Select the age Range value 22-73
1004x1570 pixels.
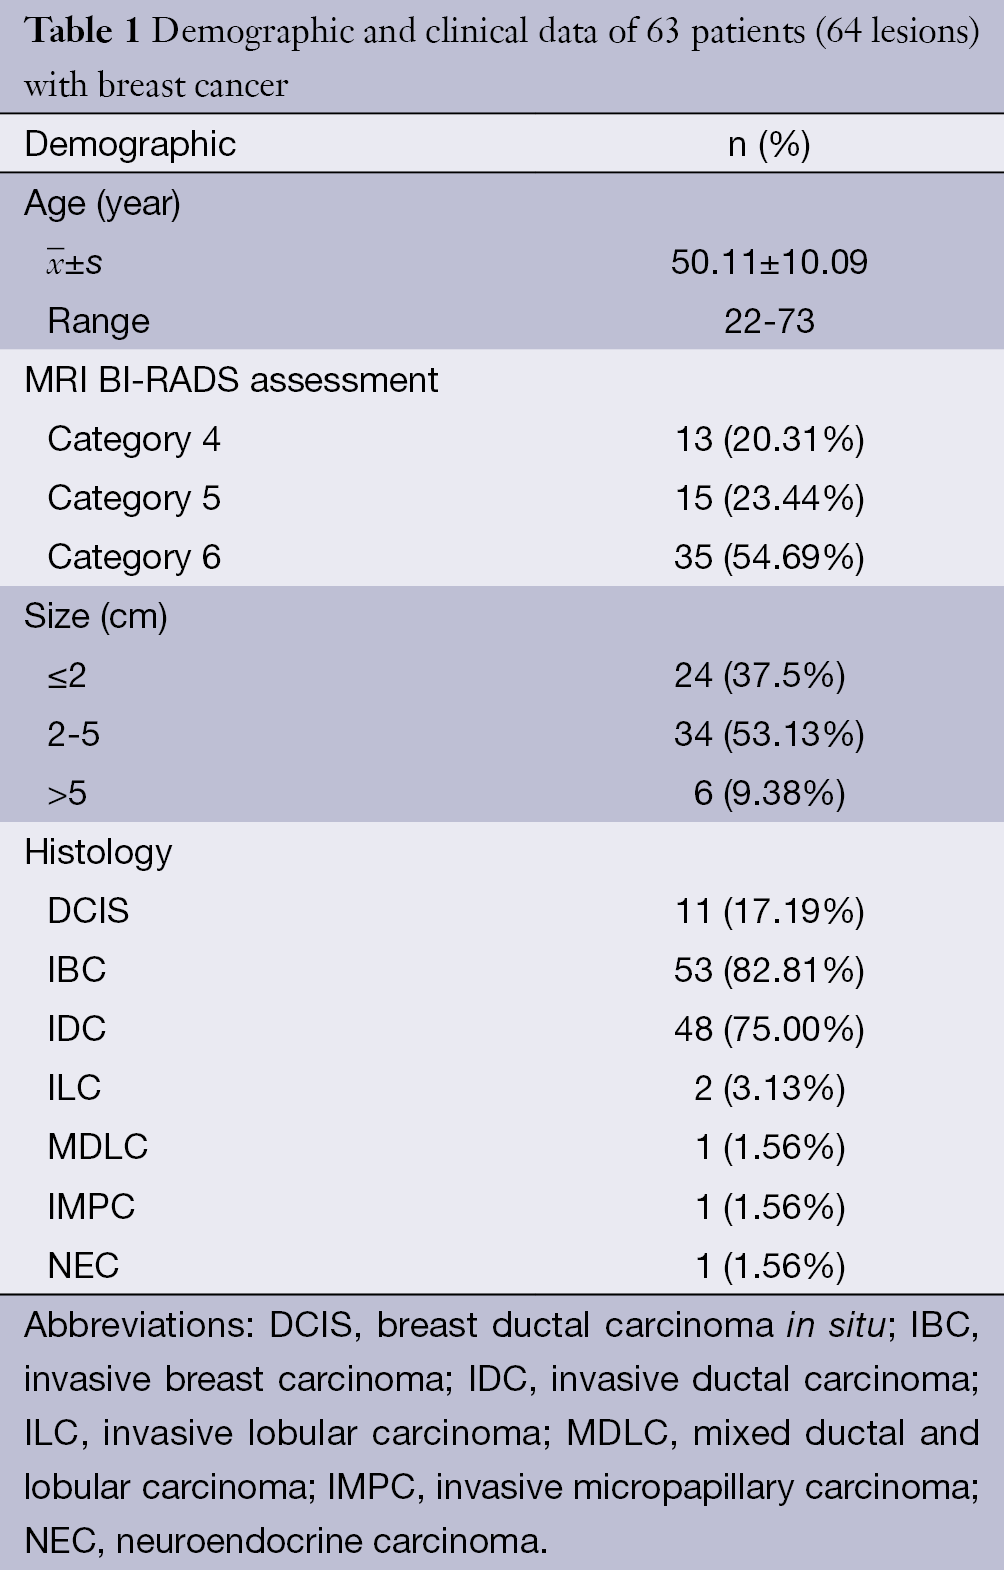[769, 321]
